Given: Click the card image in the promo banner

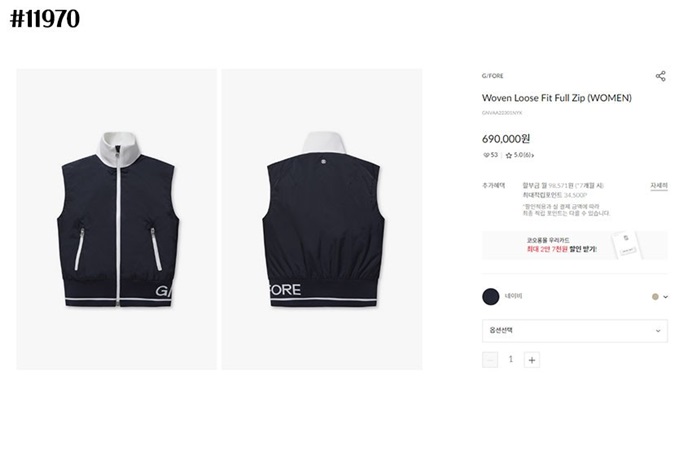Looking at the screenshot, I should pos(627,245).
